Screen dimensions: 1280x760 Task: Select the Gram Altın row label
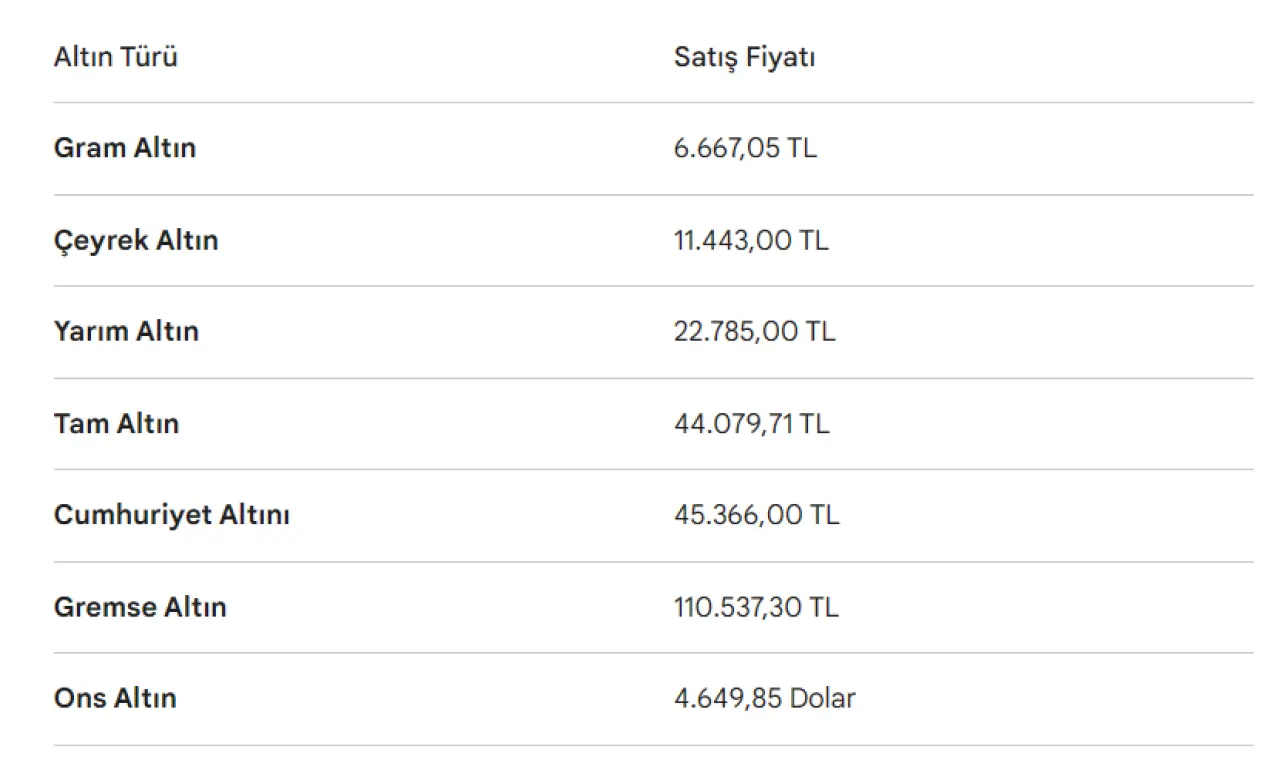click(x=124, y=148)
